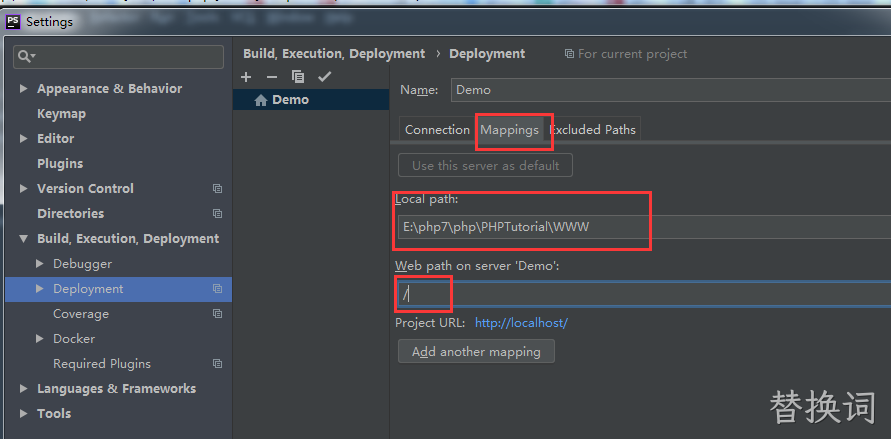Select the Demo server entry
Screen dimensions: 891x439
[x=311, y=100]
